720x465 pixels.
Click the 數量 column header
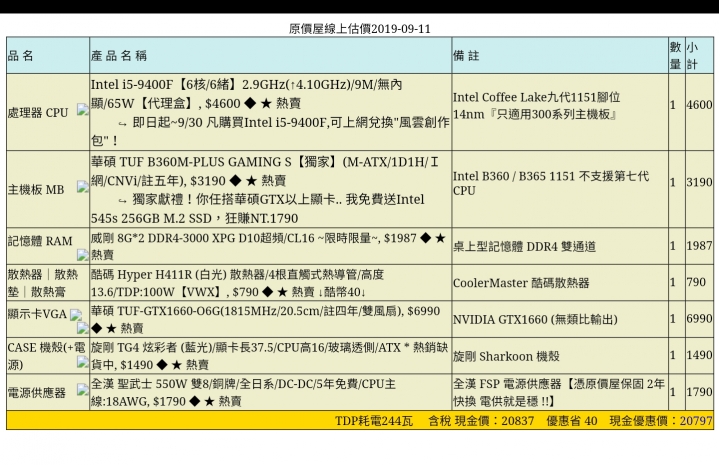[x=675, y=56]
